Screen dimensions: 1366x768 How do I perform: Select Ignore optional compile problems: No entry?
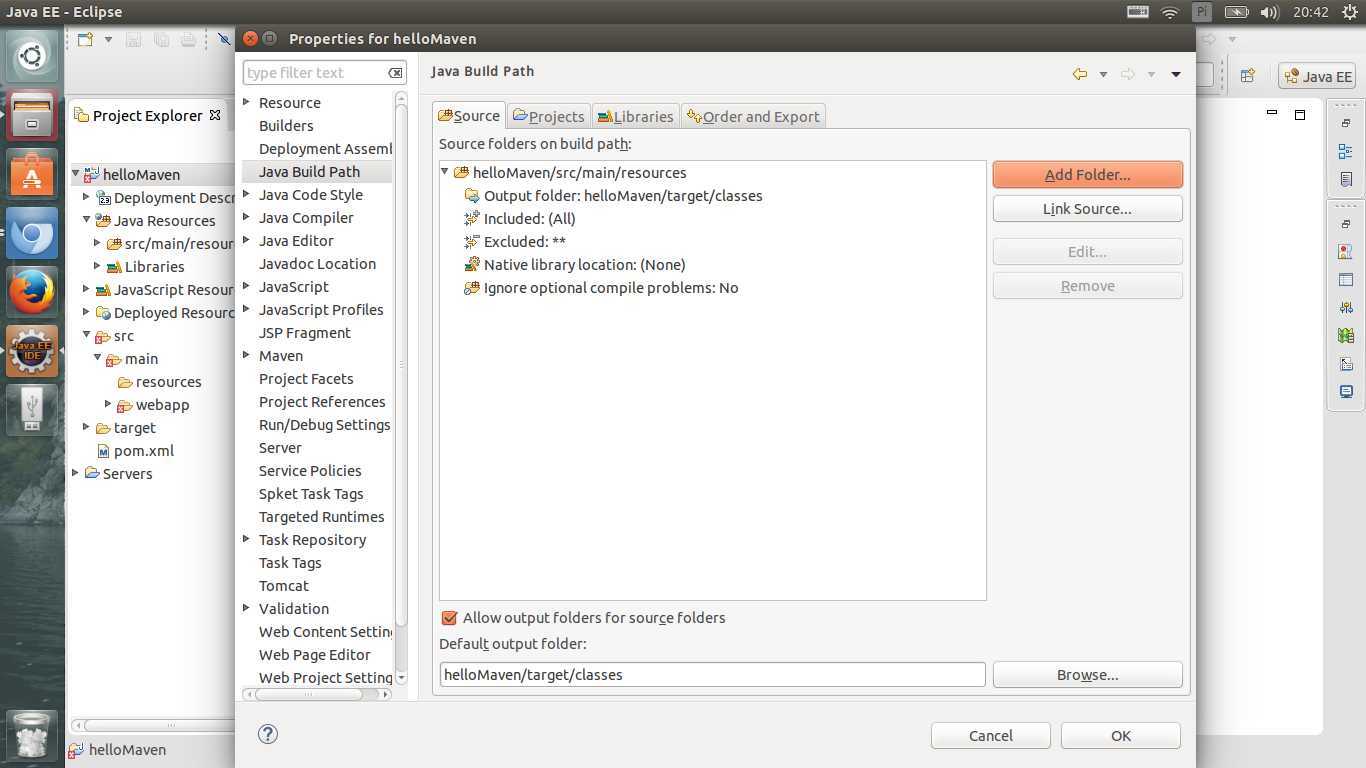click(601, 288)
